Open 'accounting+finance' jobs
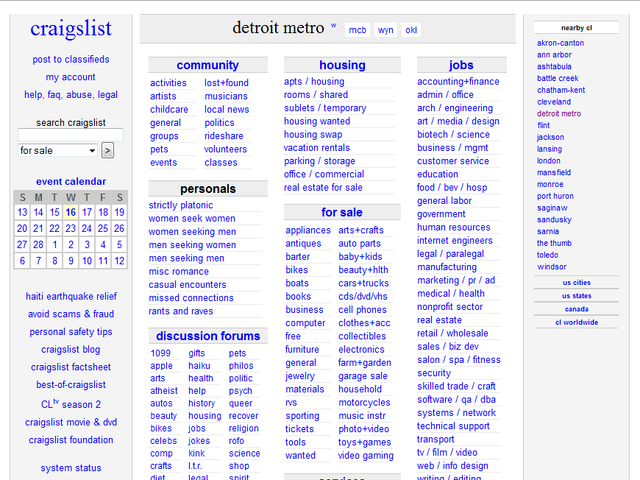 pyautogui.click(x=458, y=81)
